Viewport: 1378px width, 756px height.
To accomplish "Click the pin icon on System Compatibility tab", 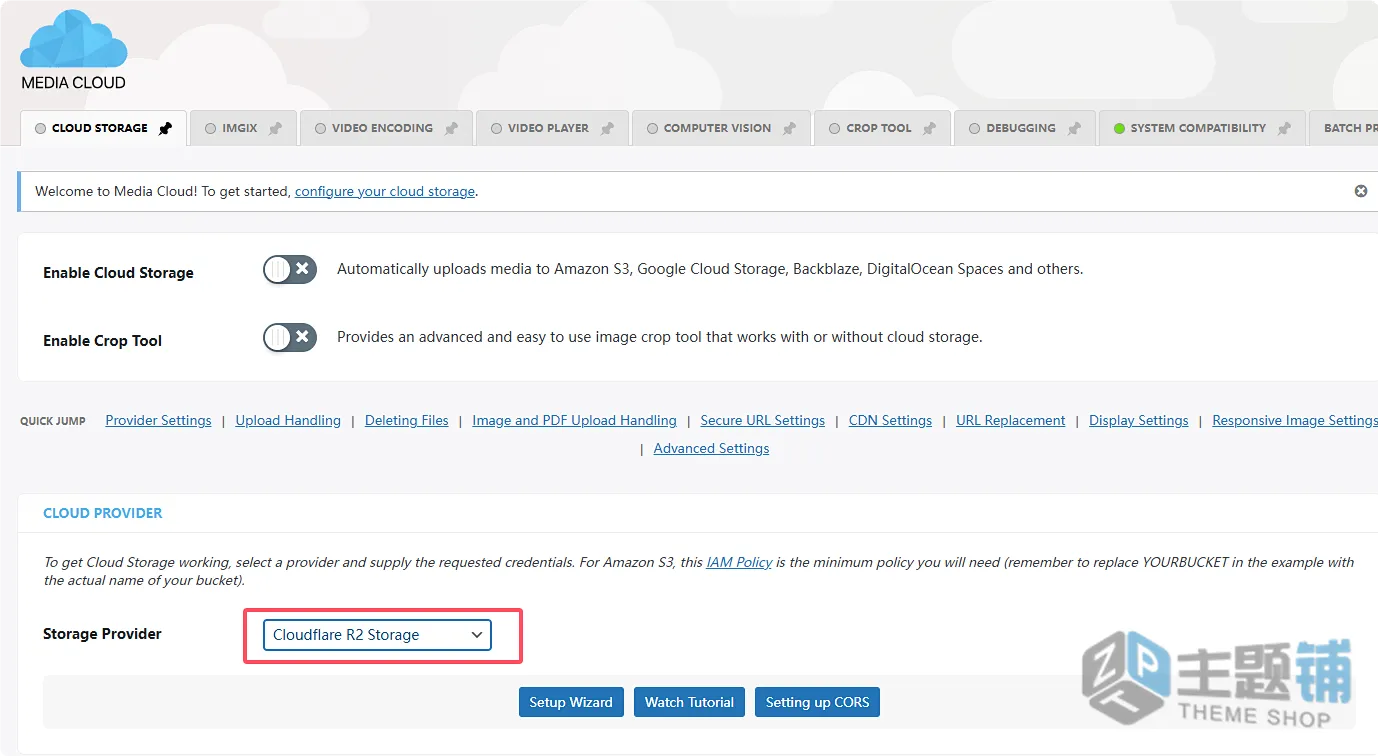I will pos(1284,129).
